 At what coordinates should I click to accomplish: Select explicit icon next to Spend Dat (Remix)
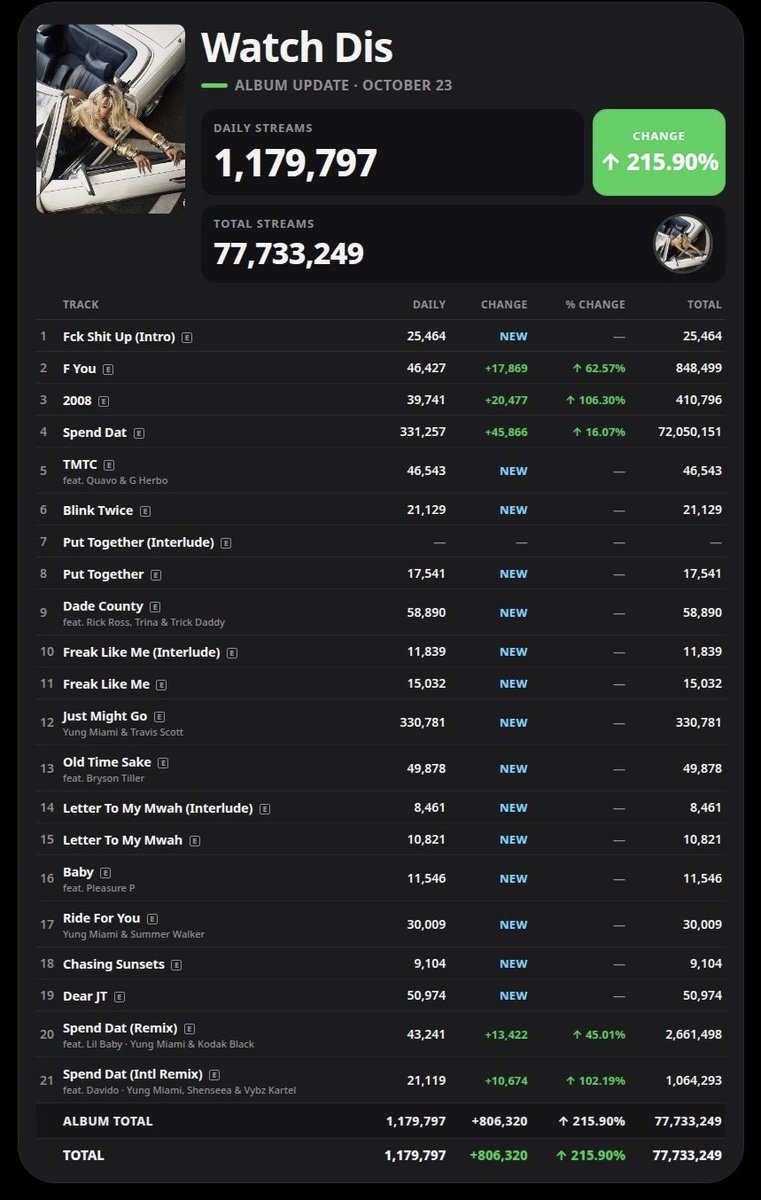coord(189,1029)
